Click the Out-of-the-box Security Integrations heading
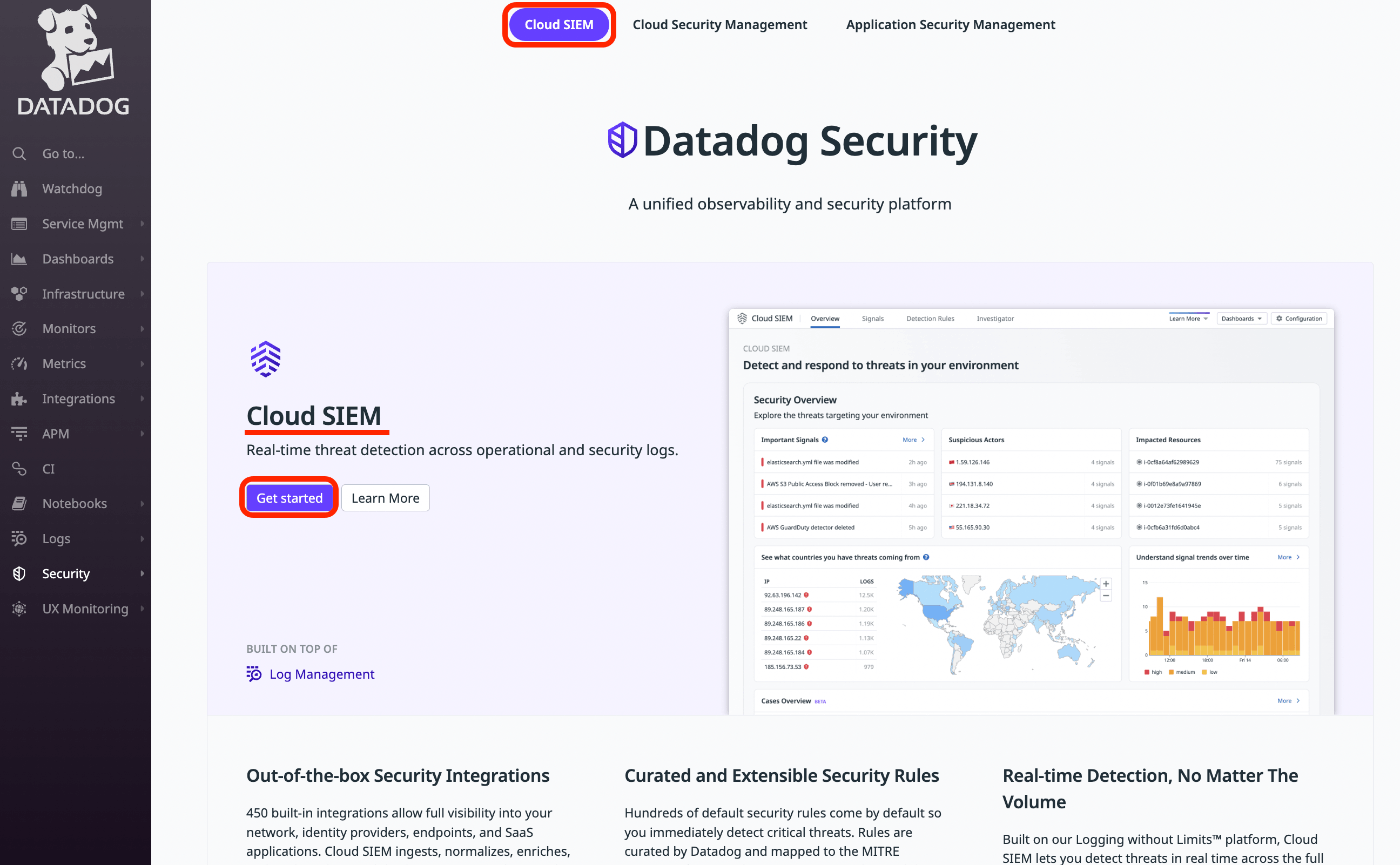 click(x=398, y=775)
